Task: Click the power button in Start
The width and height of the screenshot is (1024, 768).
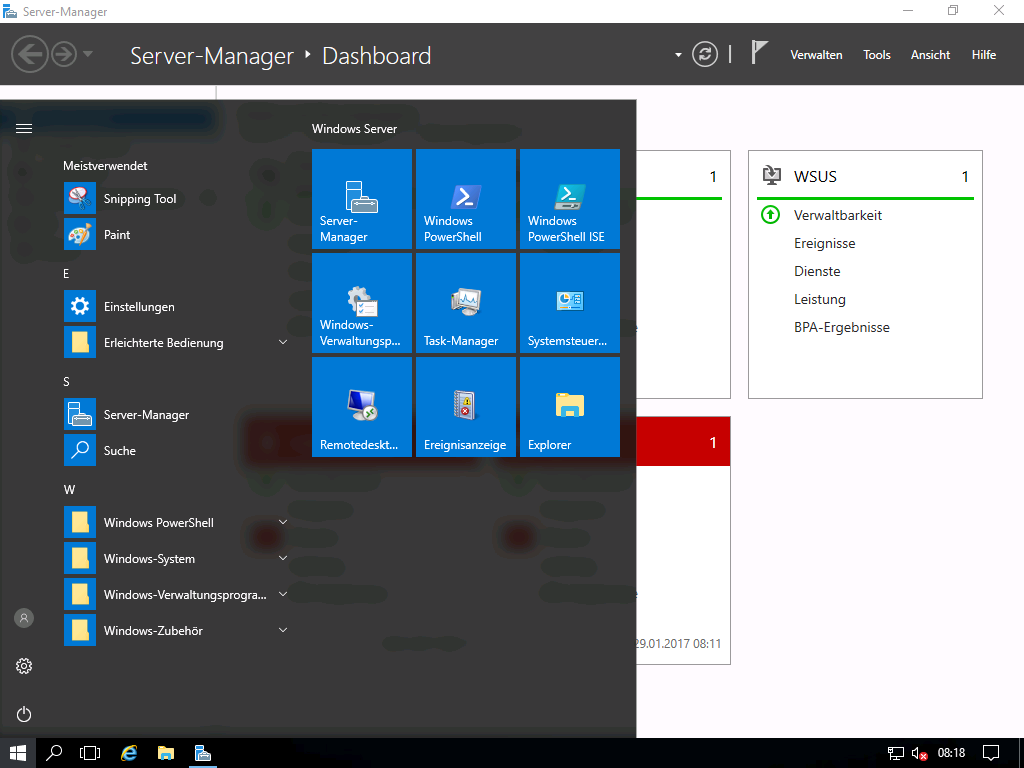Action: 24,714
